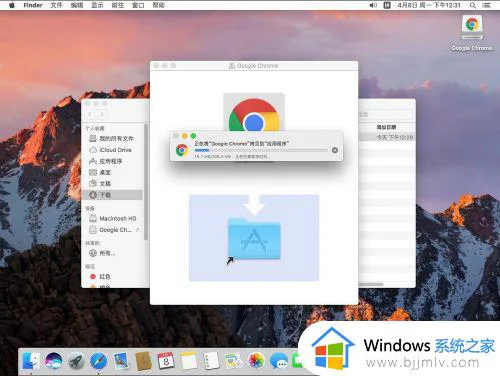Viewport: 500px width, 376px height.
Task: Open the Apple menu
Action: tap(12, 5)
